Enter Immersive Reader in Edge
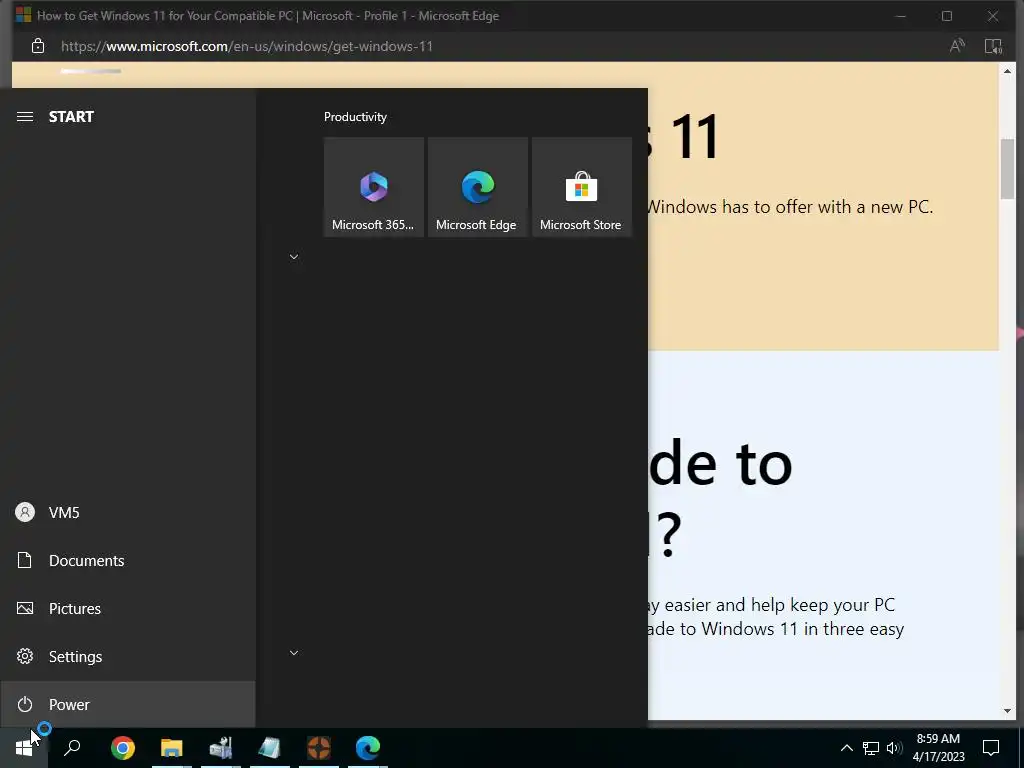 993,46
